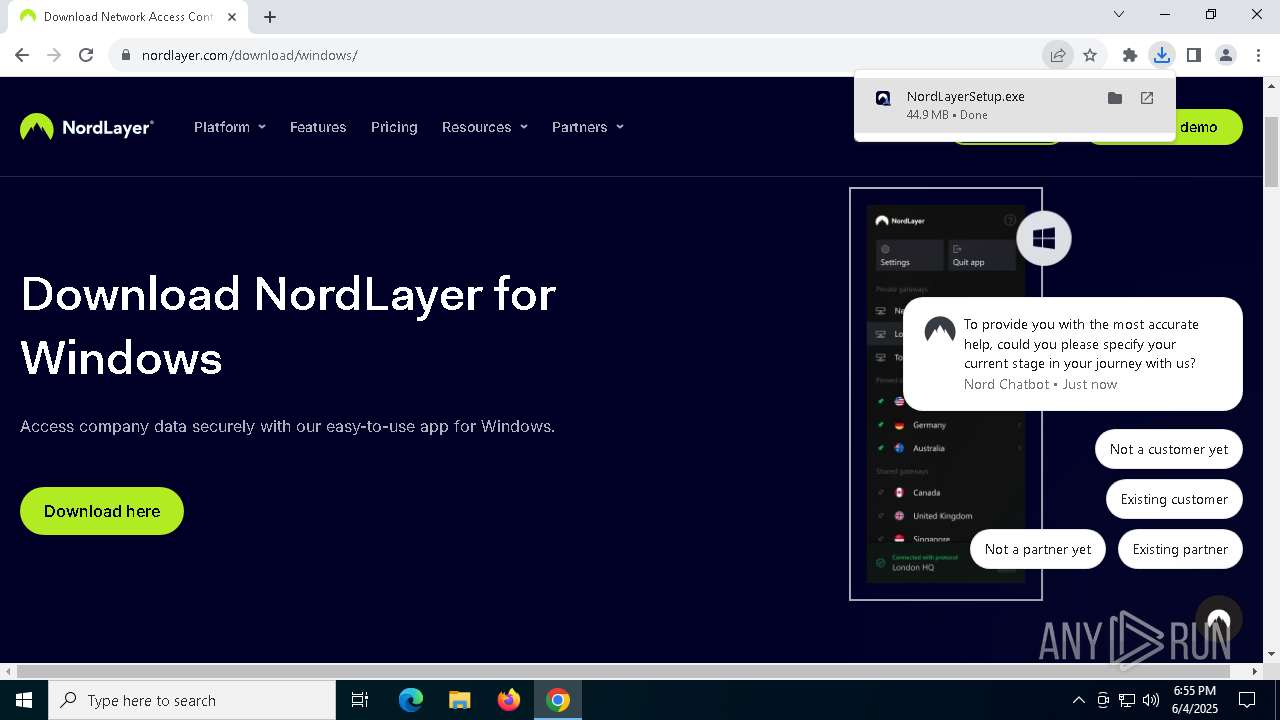Expand the Partners menu
The height and width of the screenshot is (720, 1280).
tap(588, 127)
